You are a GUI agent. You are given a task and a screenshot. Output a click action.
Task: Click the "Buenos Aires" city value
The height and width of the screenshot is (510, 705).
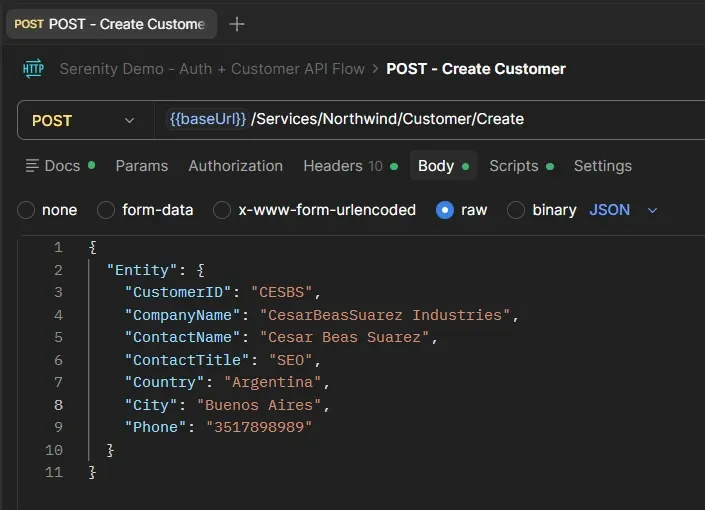(x=259, y=405)
